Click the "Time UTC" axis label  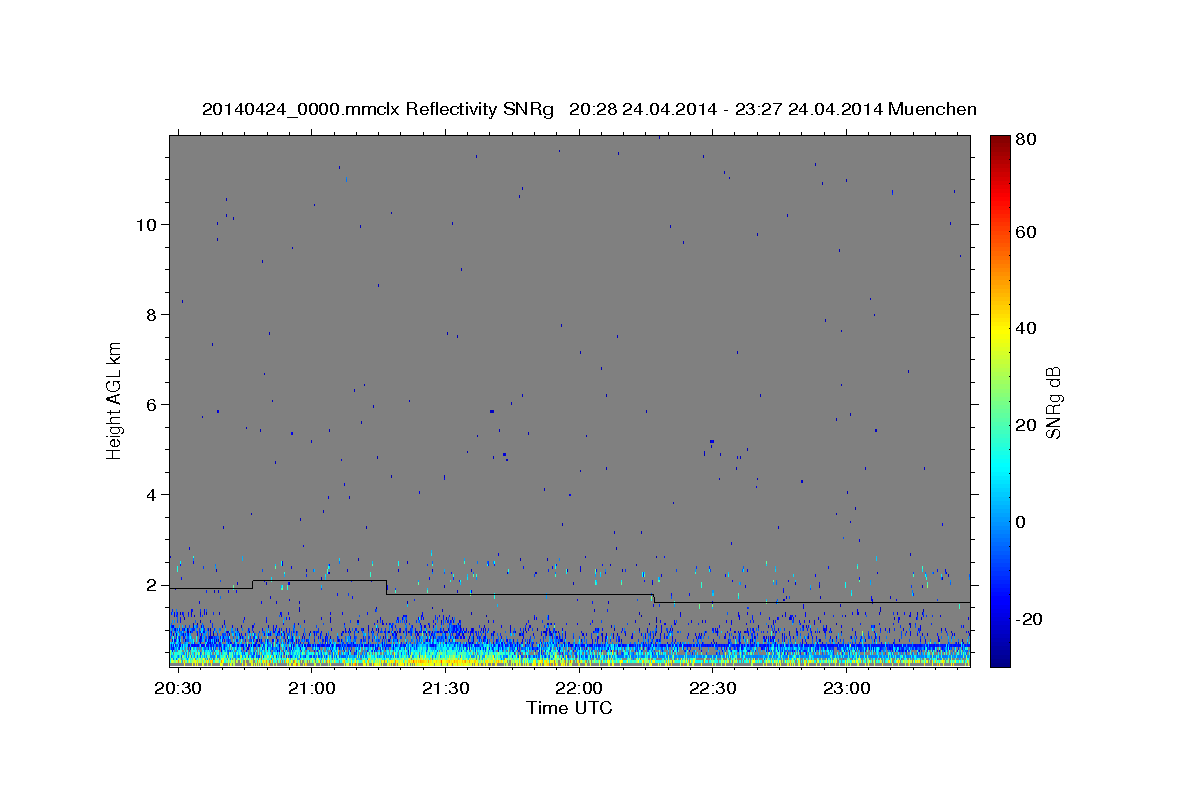click(x=569, y=708)
